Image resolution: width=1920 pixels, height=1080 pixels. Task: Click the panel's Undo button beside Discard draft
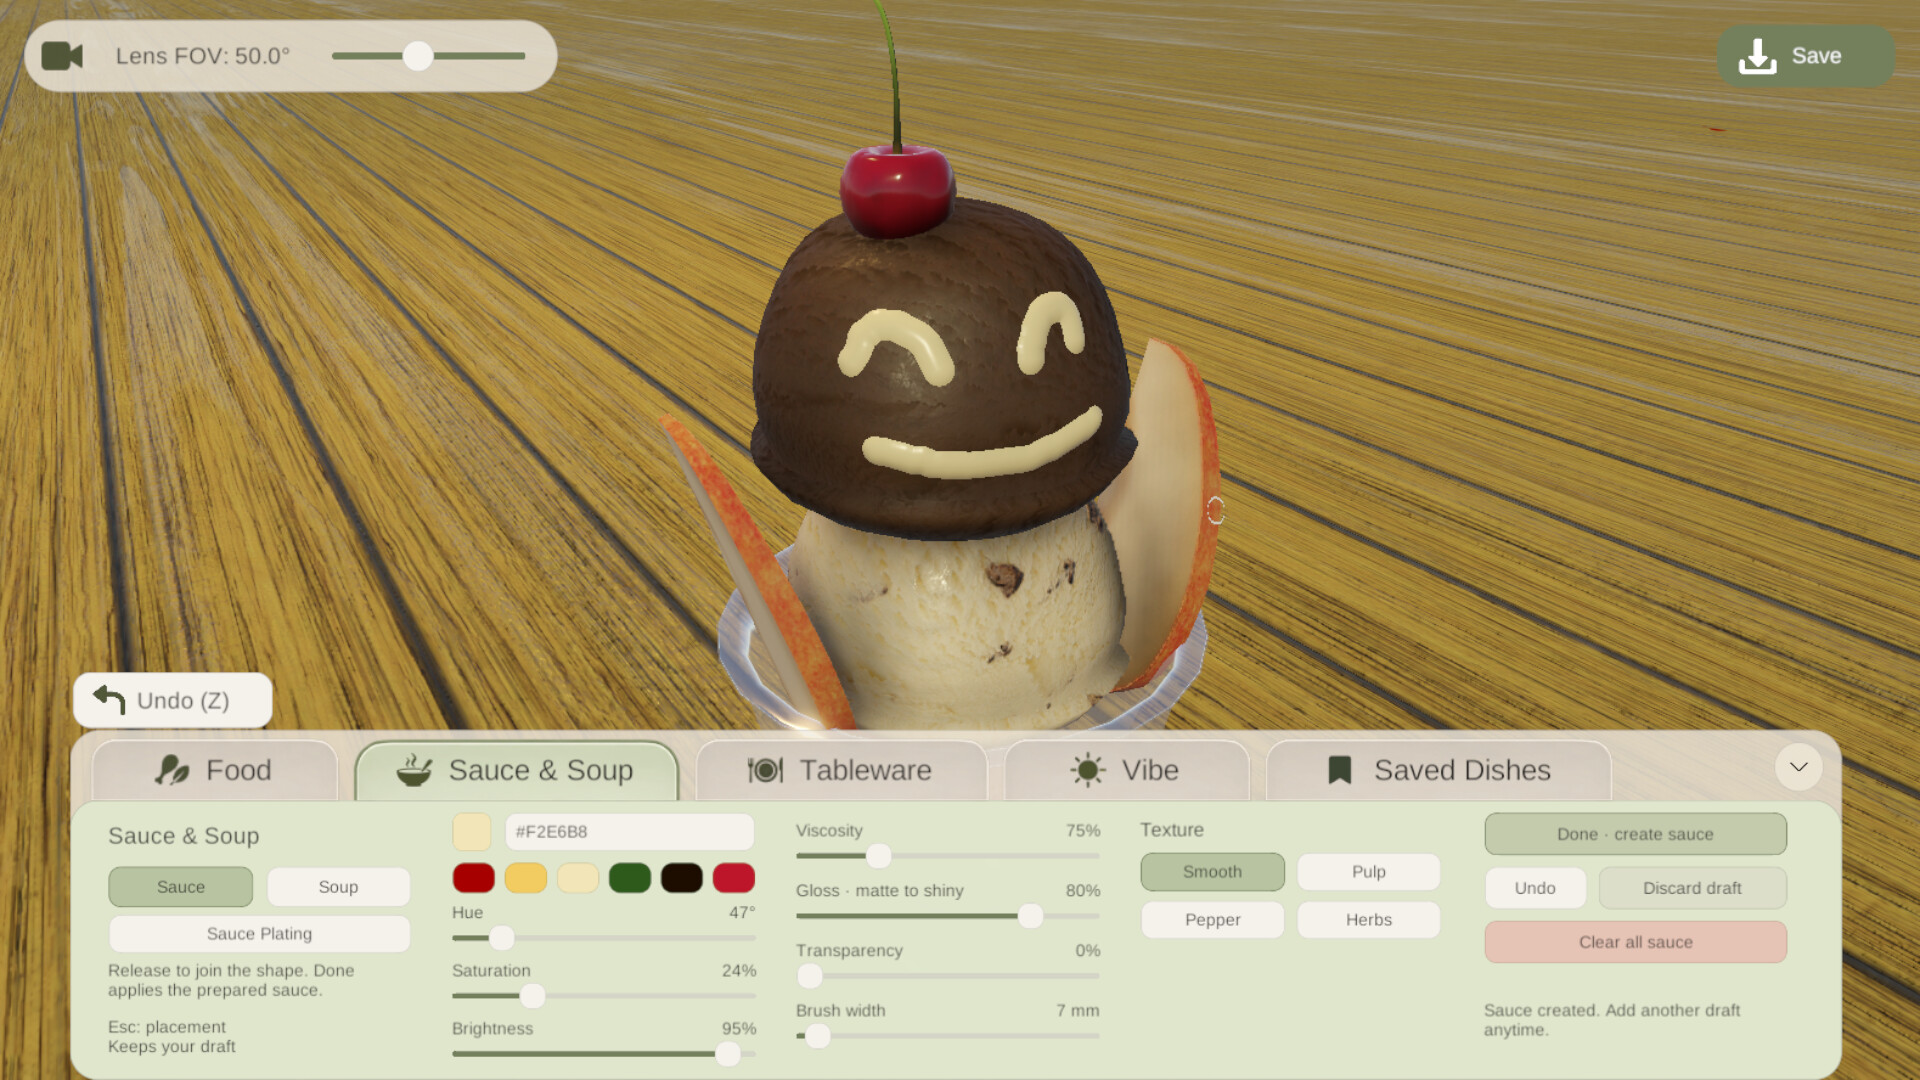tap(1535, 888)
